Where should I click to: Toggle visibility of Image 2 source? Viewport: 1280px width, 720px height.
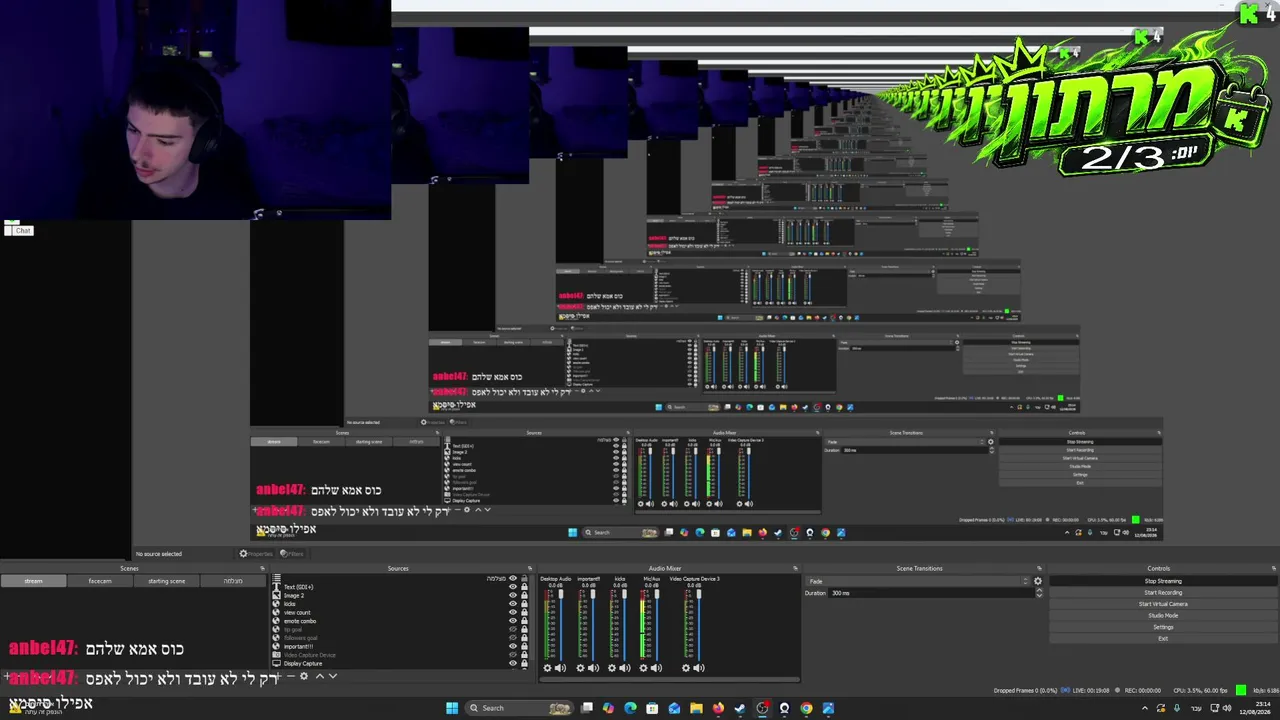[x=513, y=596]
